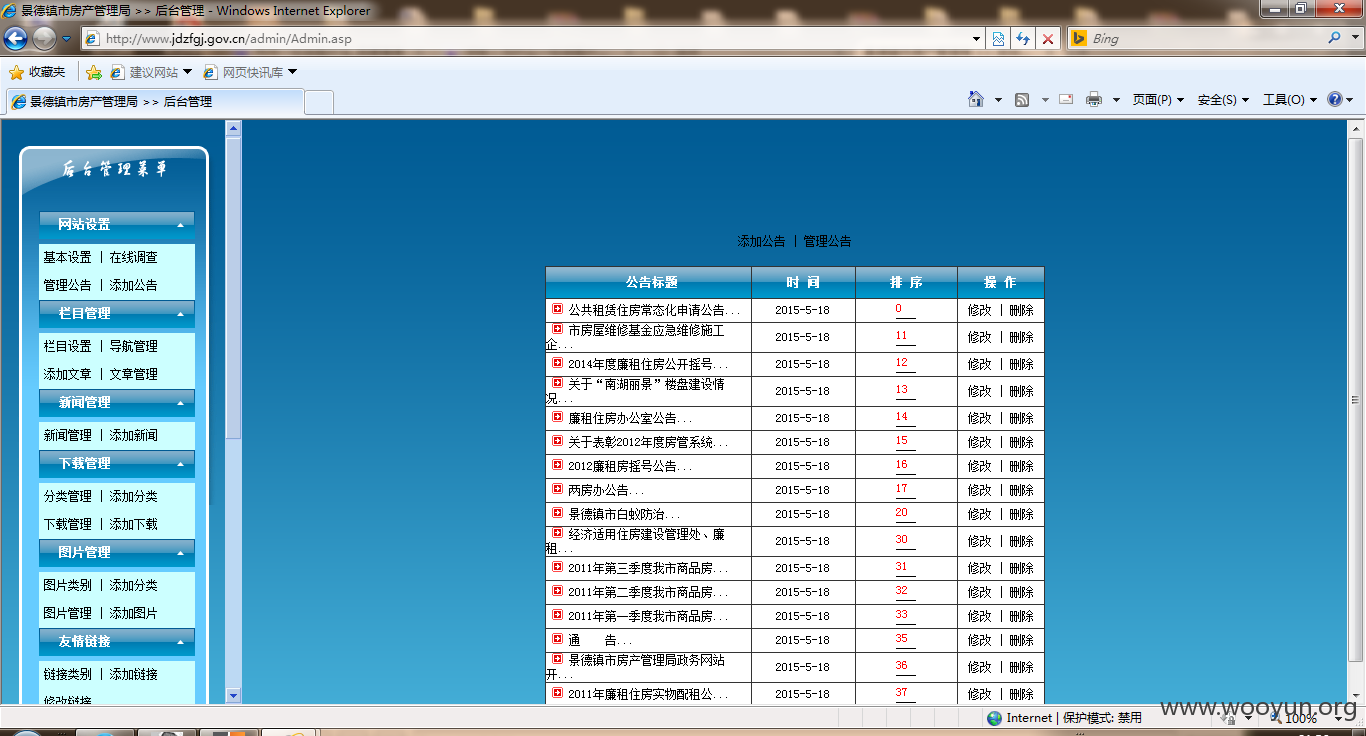
Task: Click 添加新闻 in the sidebar
Action: coord(134,435)
